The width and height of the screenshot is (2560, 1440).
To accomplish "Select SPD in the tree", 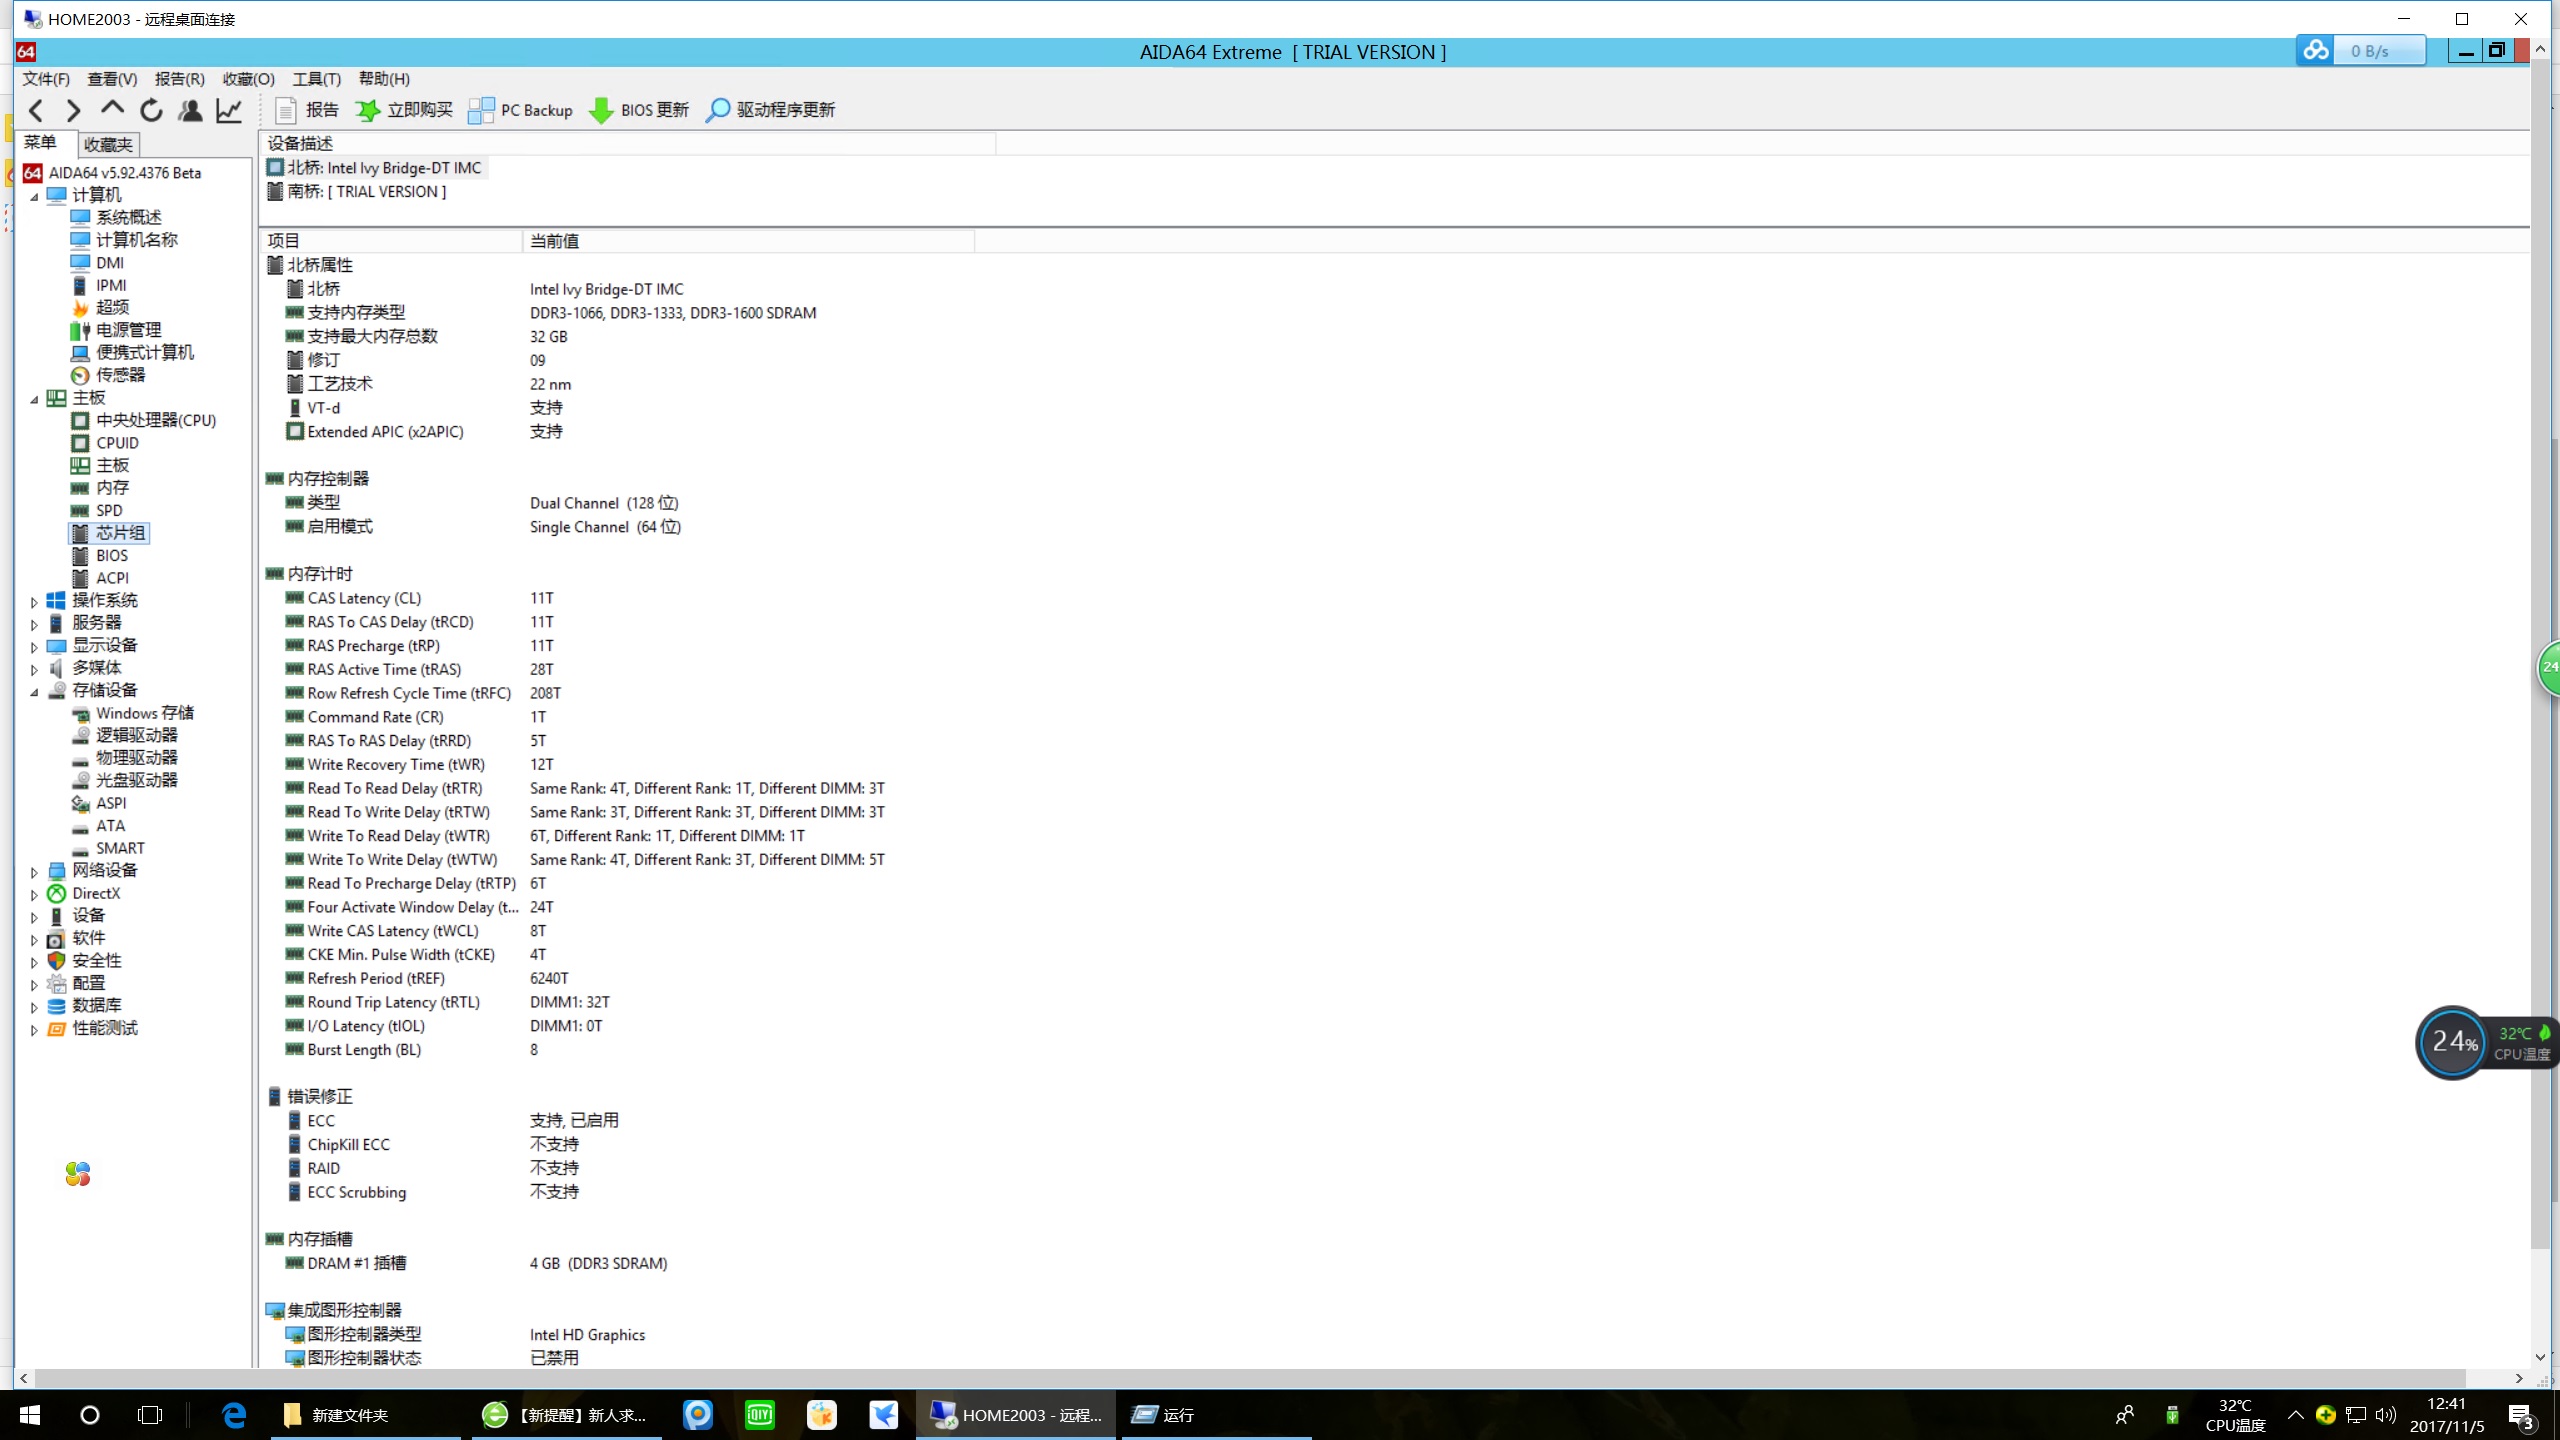I will (x=109, y=510).
